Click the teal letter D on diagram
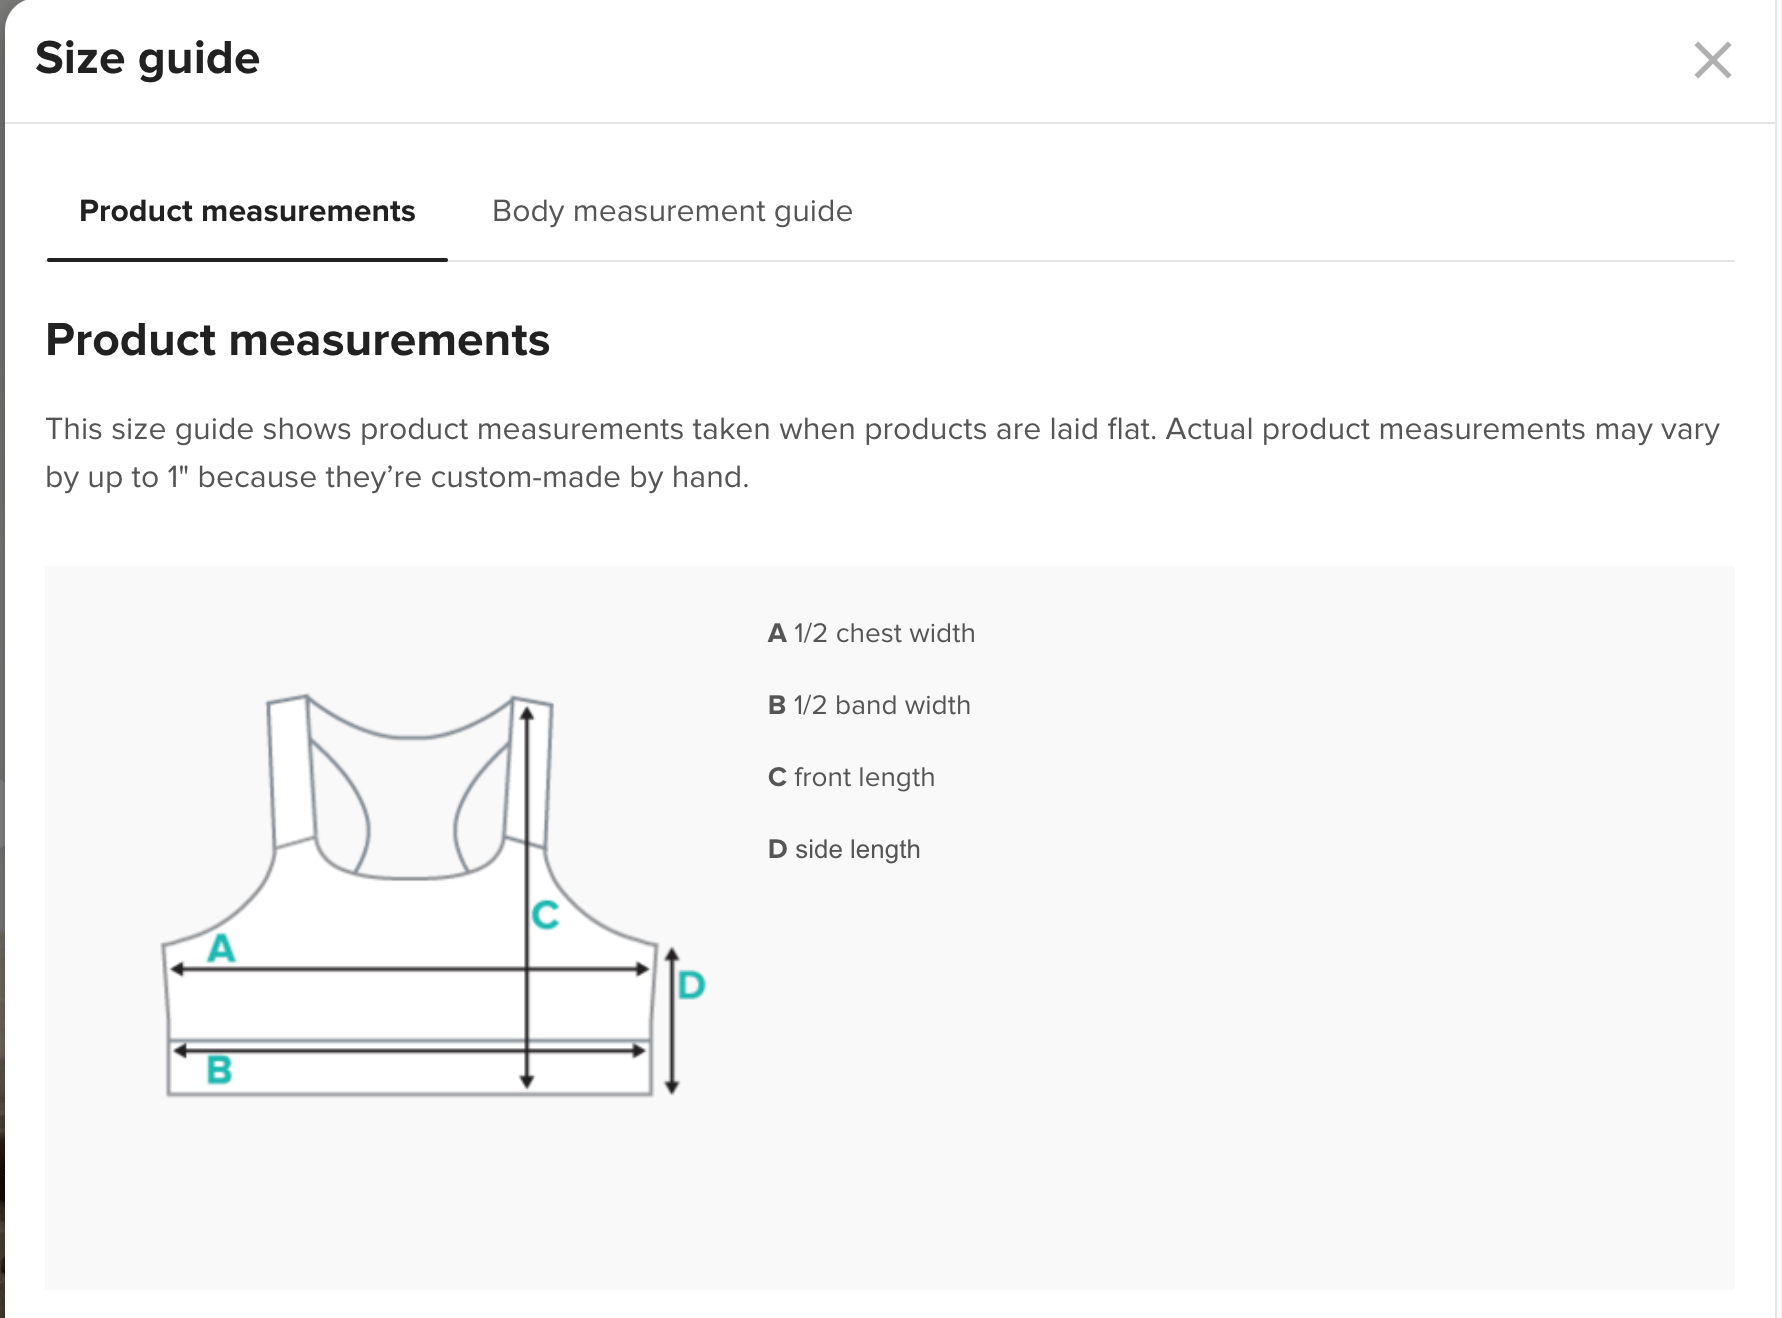Viewport: 1782px width, 1318px height. pos(691,985)
